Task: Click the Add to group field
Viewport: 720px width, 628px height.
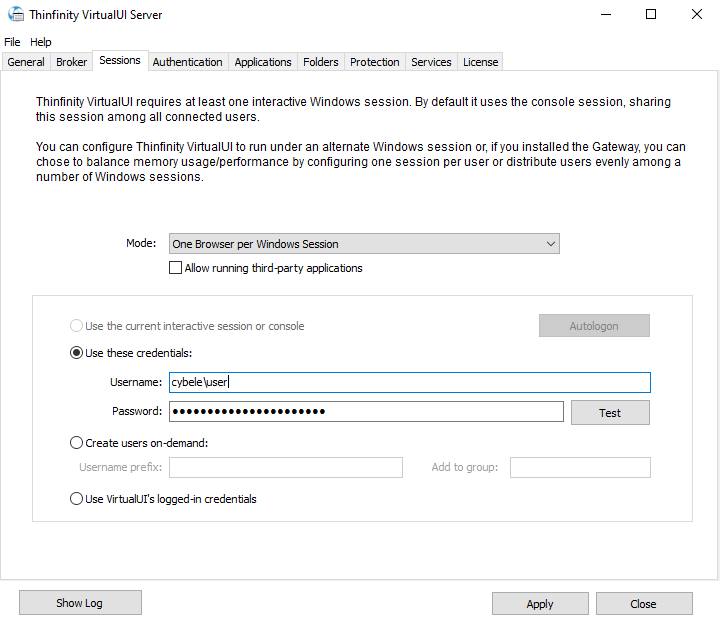Action: [580, 467]
